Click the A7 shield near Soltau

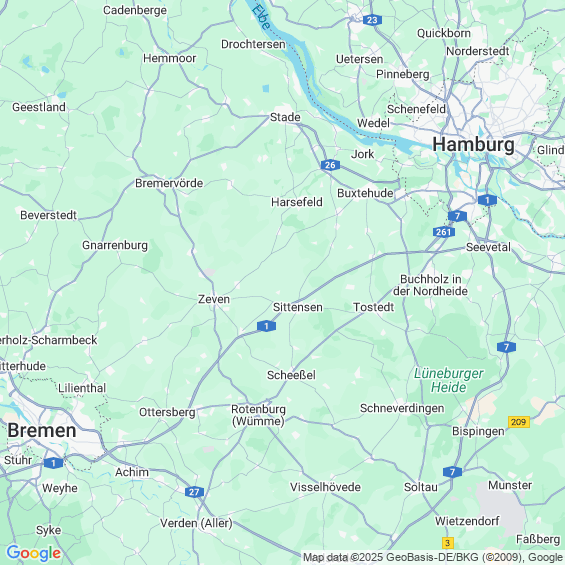[452, 472]
